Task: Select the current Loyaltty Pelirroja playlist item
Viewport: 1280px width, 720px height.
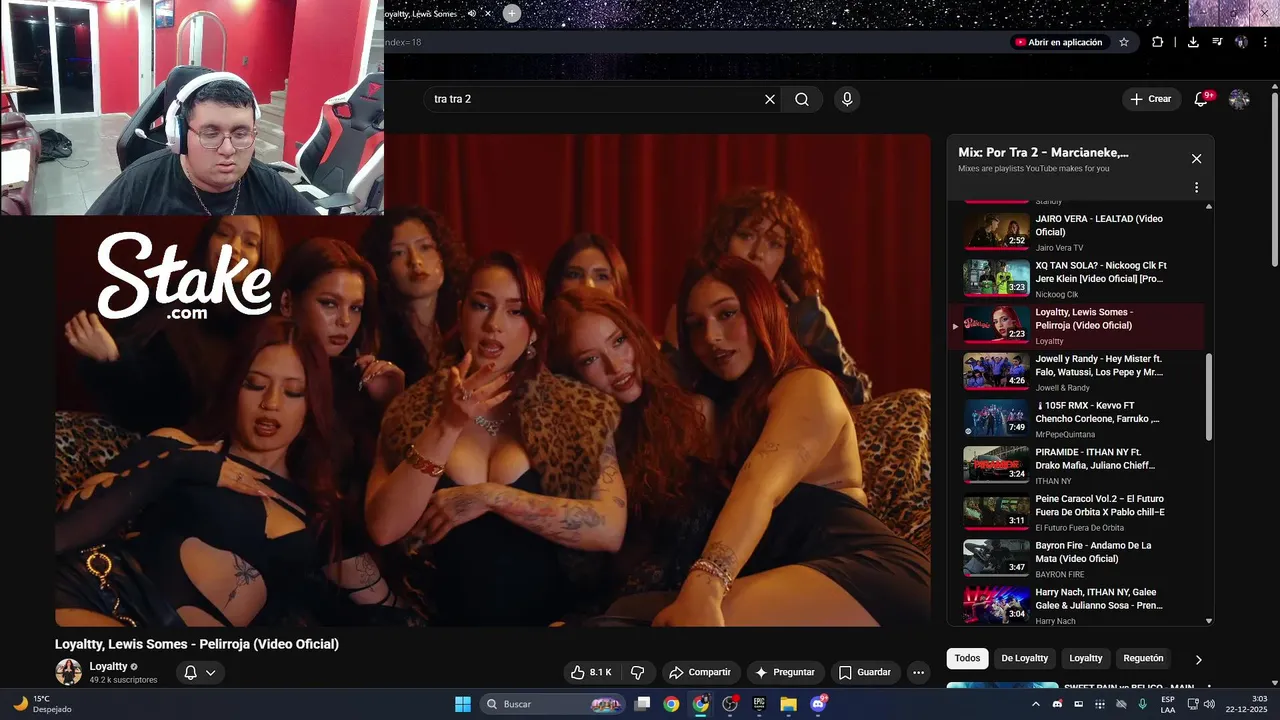Action: click(1078, 326)
